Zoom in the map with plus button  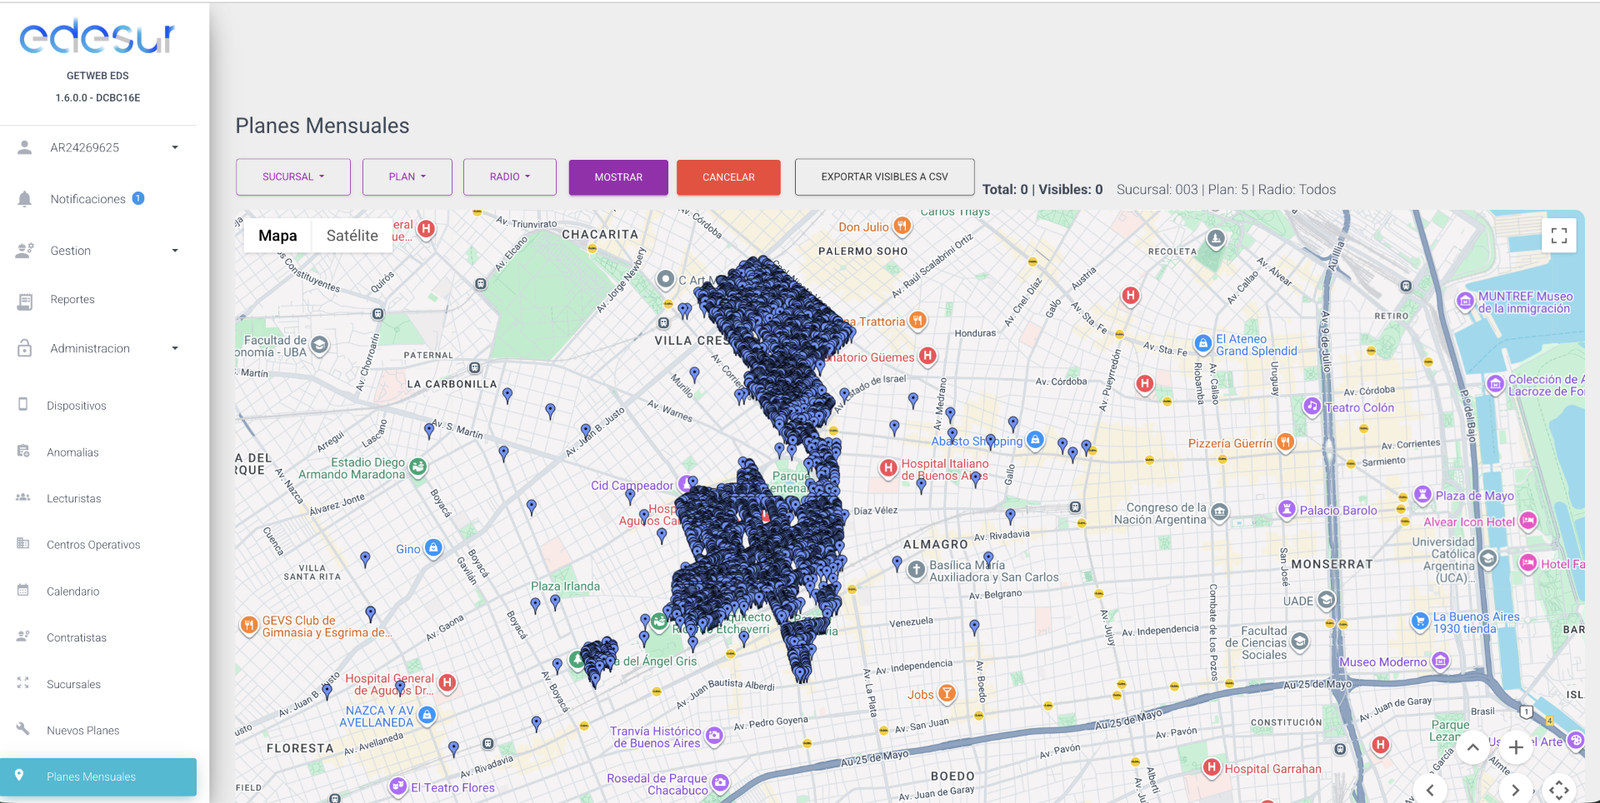click(1516, 748)
